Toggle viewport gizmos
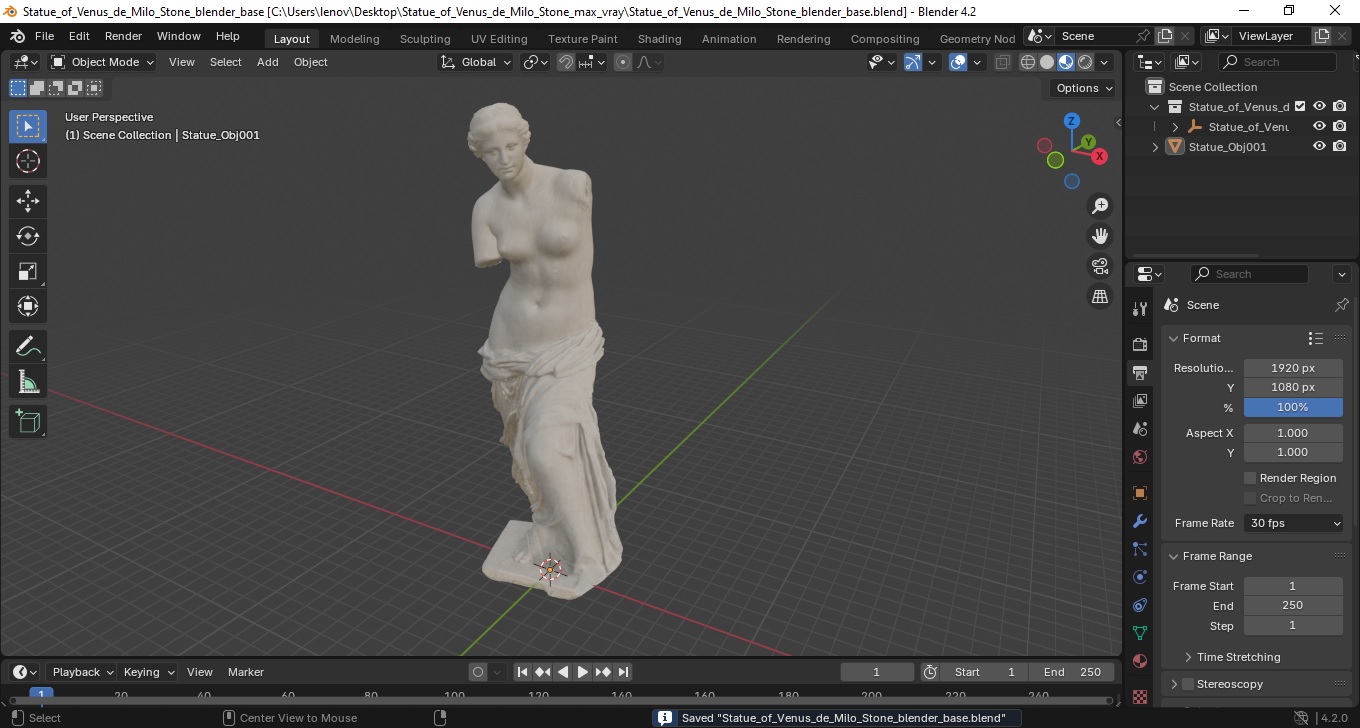1360x728 pixels. [913, 62]
